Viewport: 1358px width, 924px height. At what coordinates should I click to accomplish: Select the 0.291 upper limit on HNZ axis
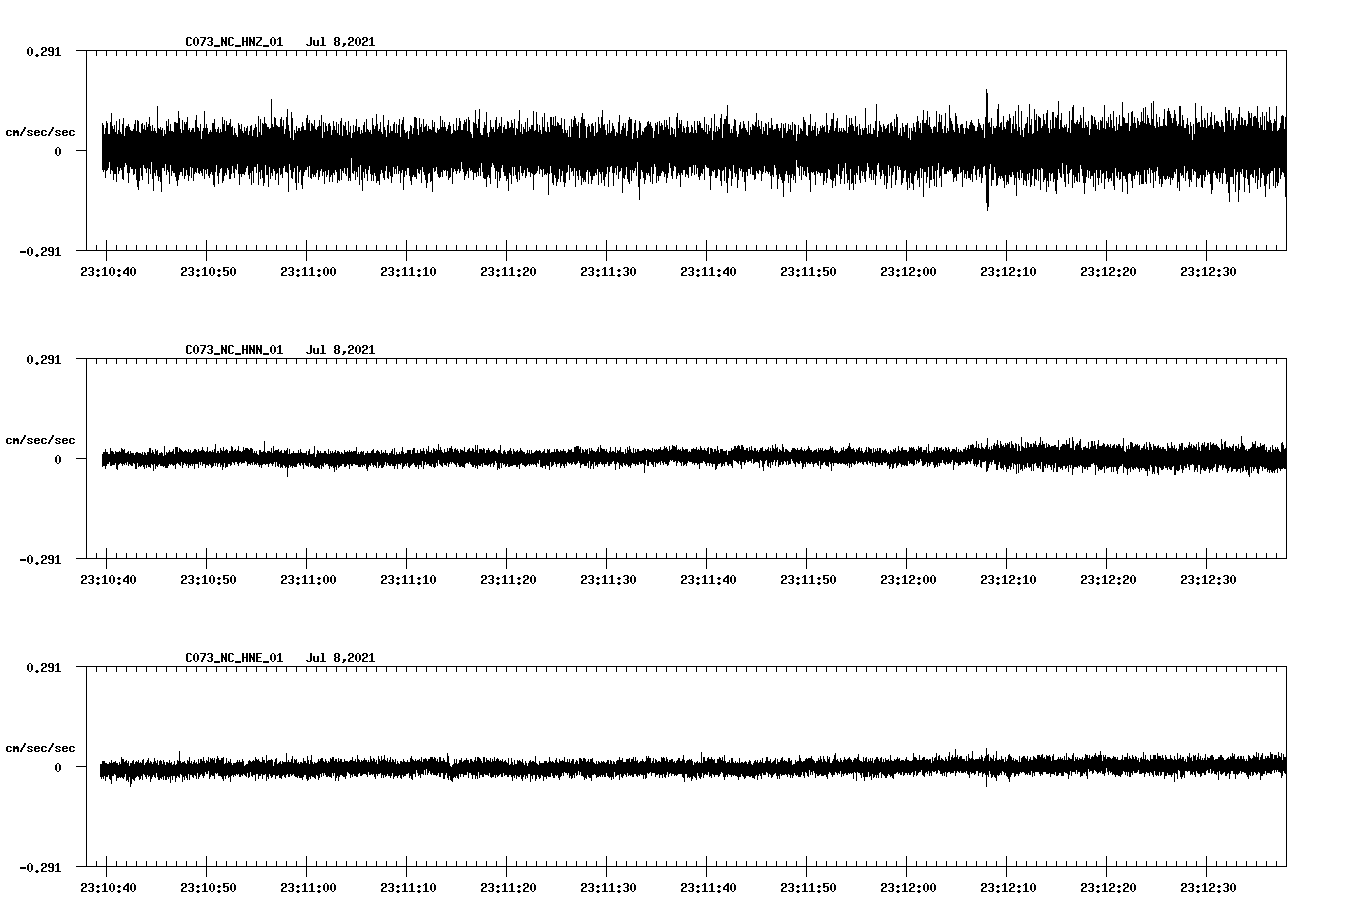click(43, 51)
